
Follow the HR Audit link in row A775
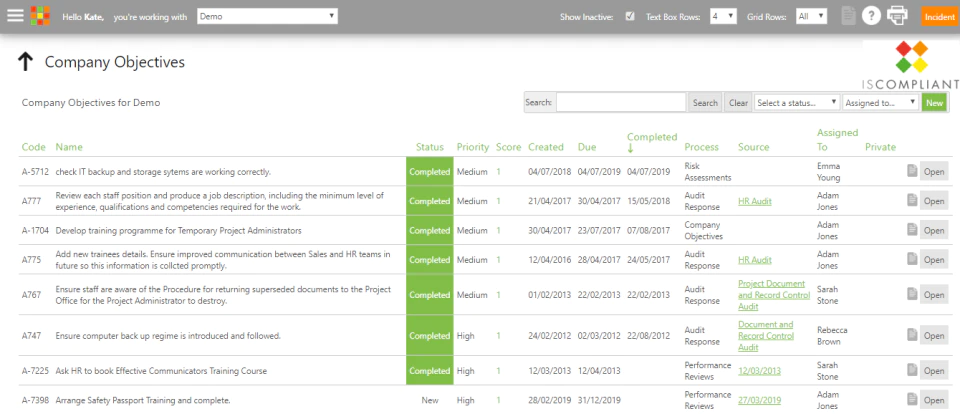(x=755, y=260)
